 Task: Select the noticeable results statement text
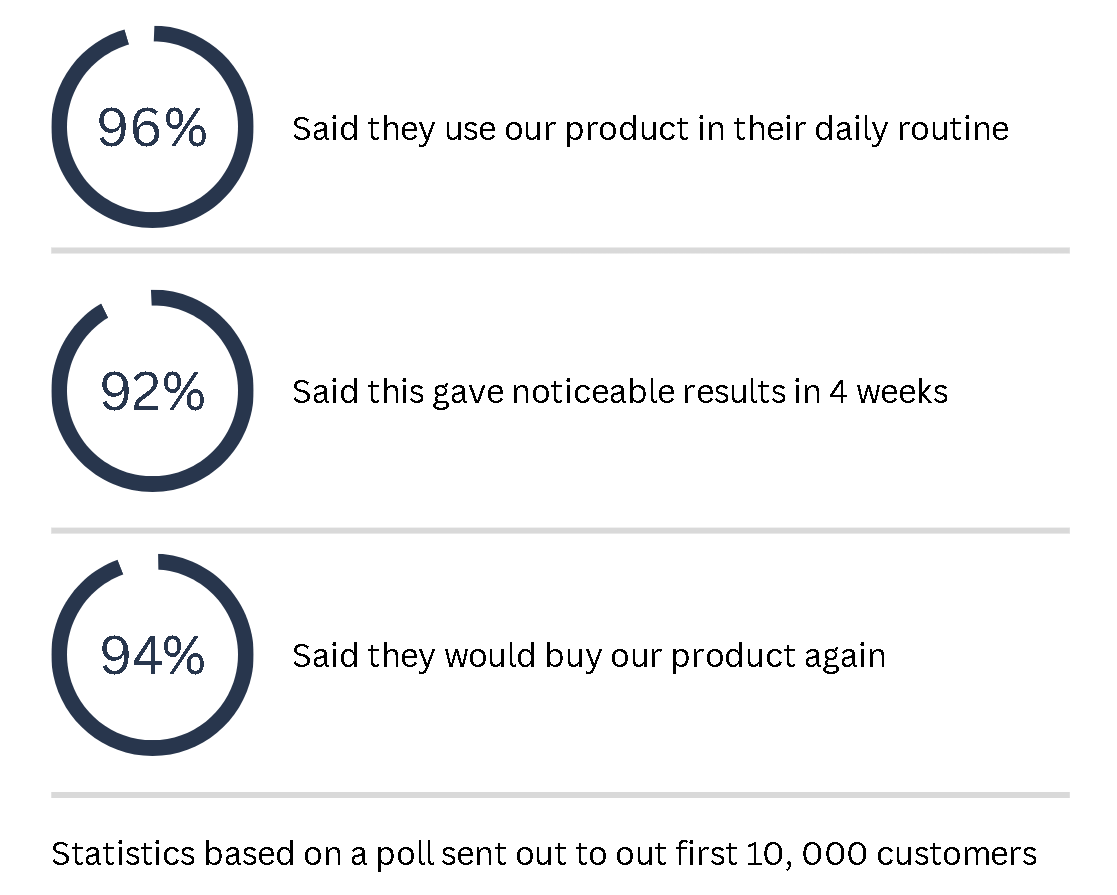tap(620, 393)
